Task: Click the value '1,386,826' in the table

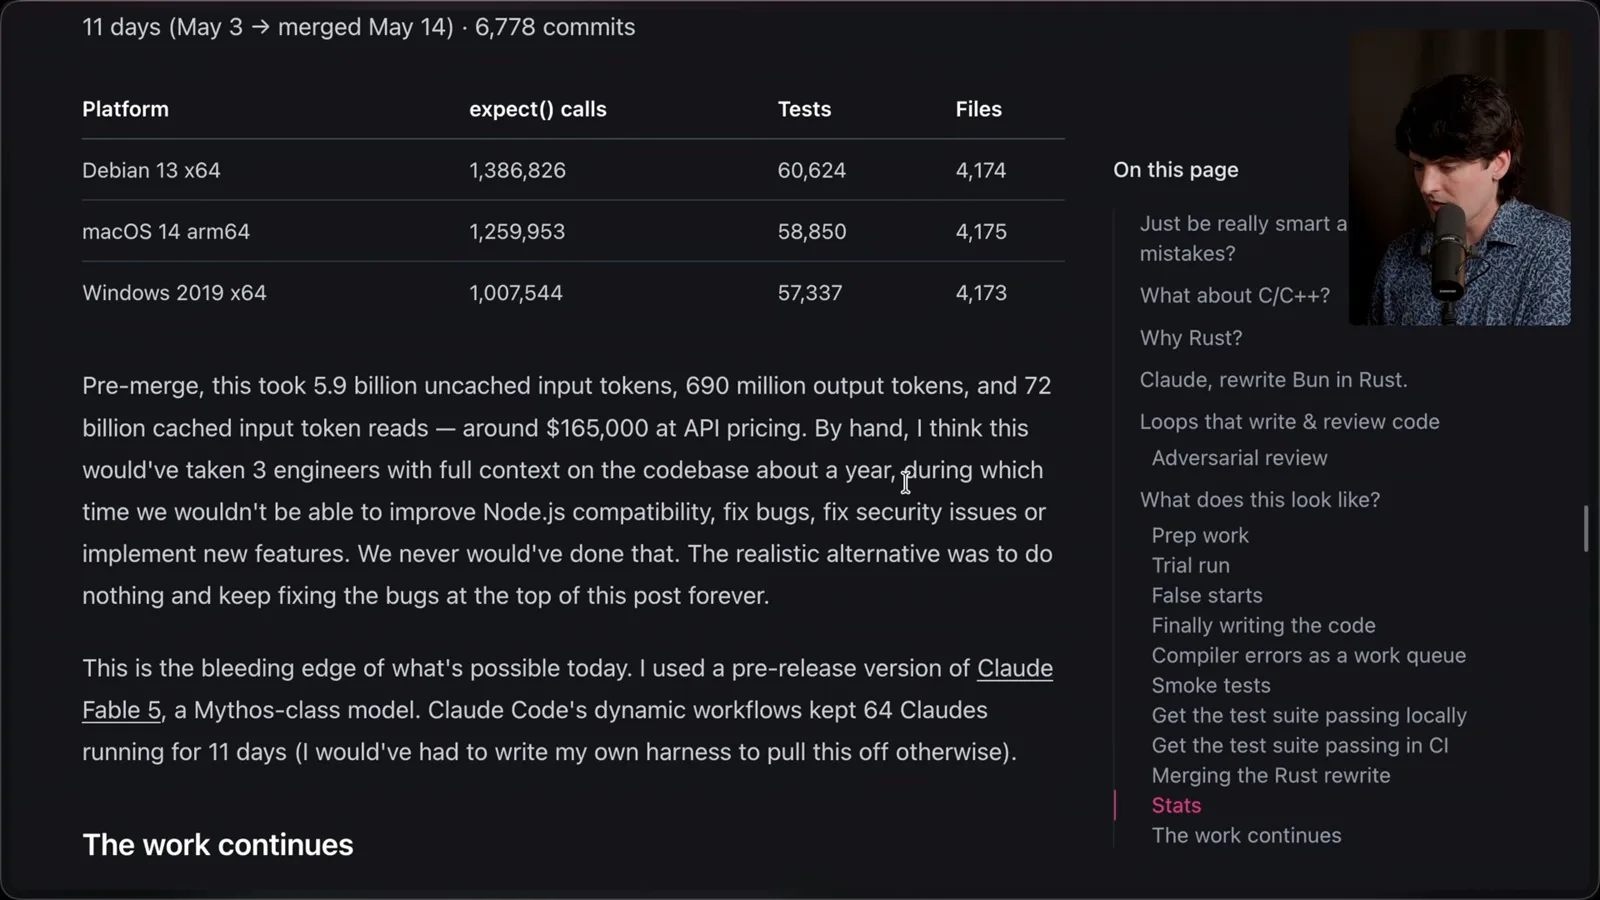Action: pos(517,170)
